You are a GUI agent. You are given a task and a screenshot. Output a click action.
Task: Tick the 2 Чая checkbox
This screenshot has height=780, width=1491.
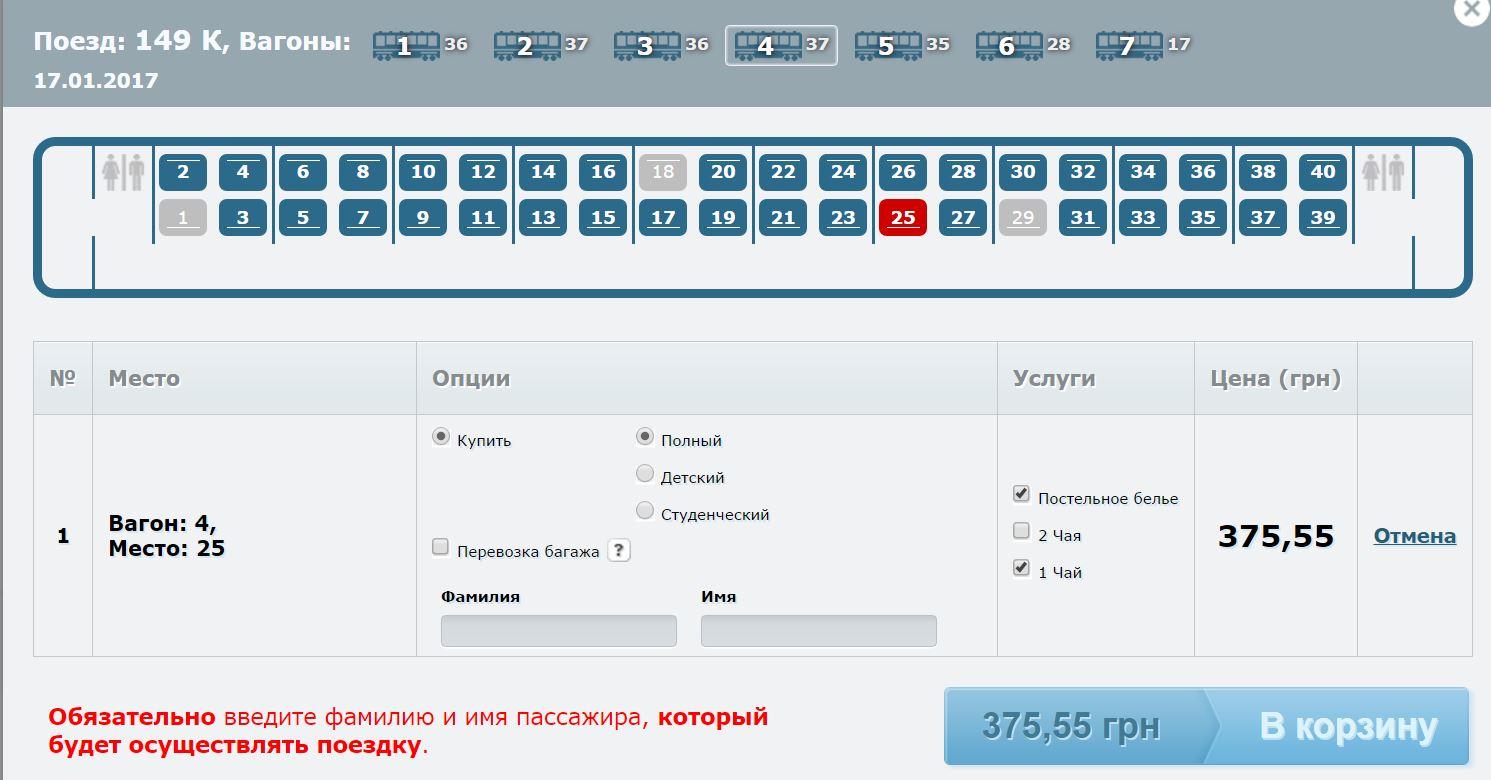coord(1021,531)
